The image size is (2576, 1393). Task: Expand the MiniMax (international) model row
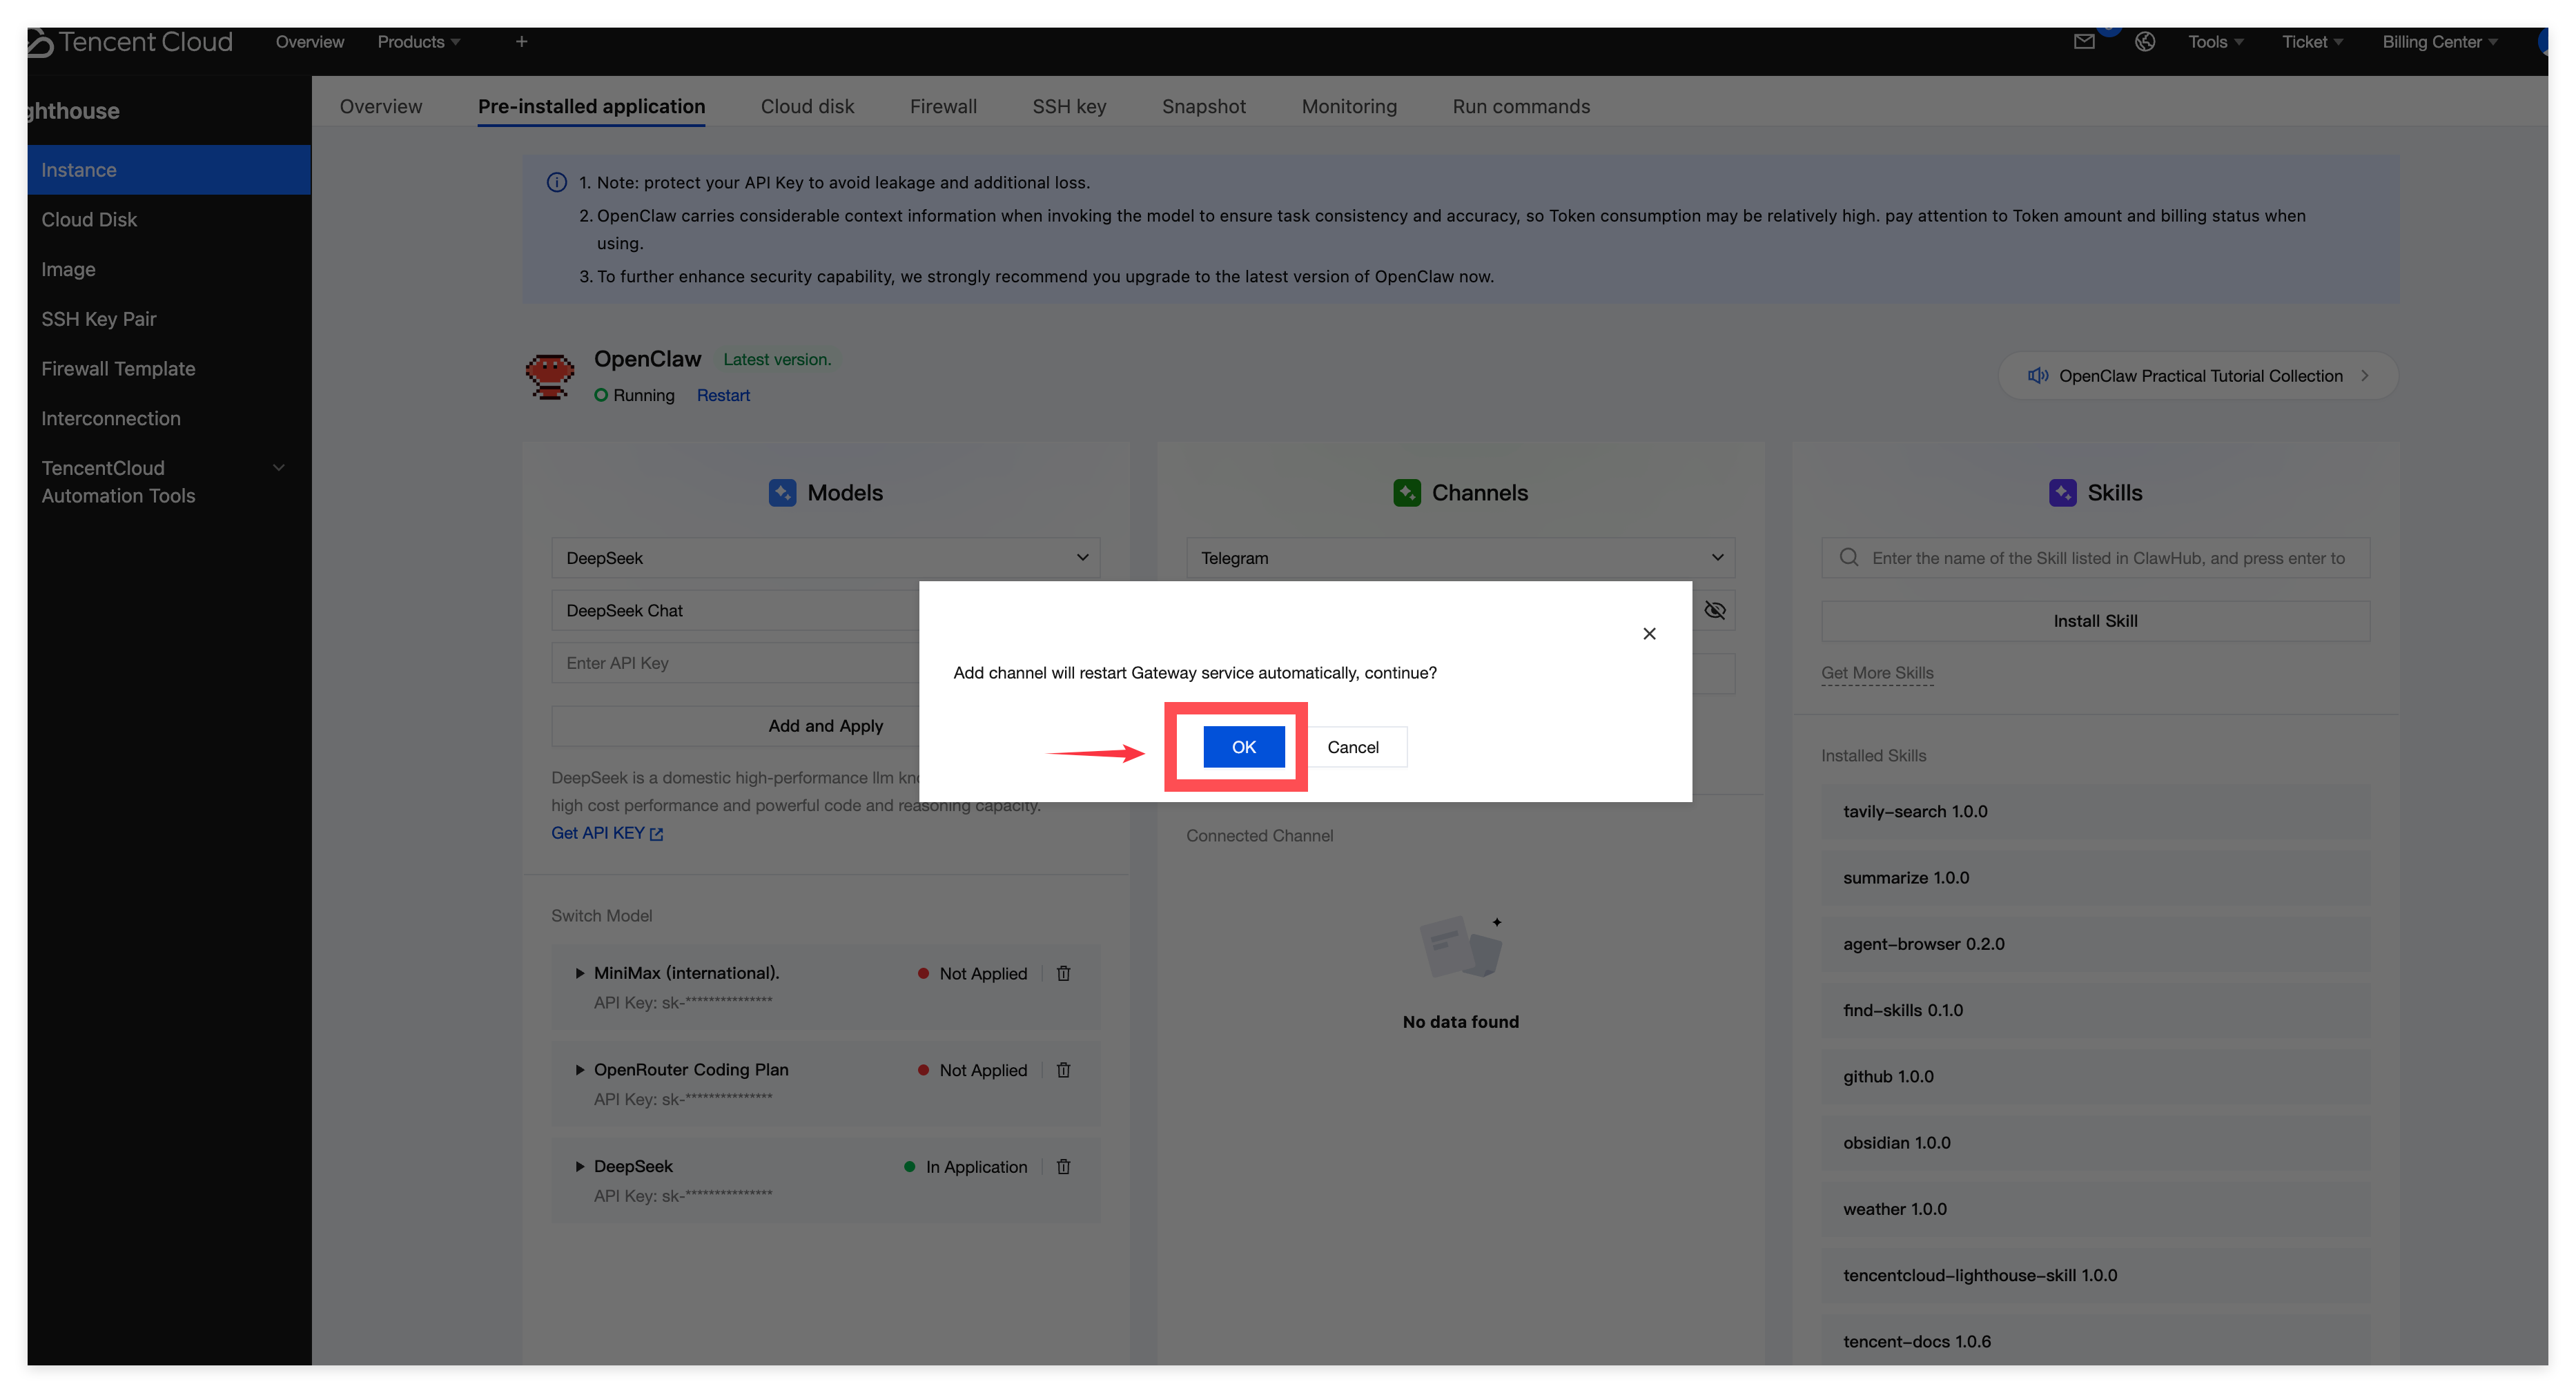(580, 973)
